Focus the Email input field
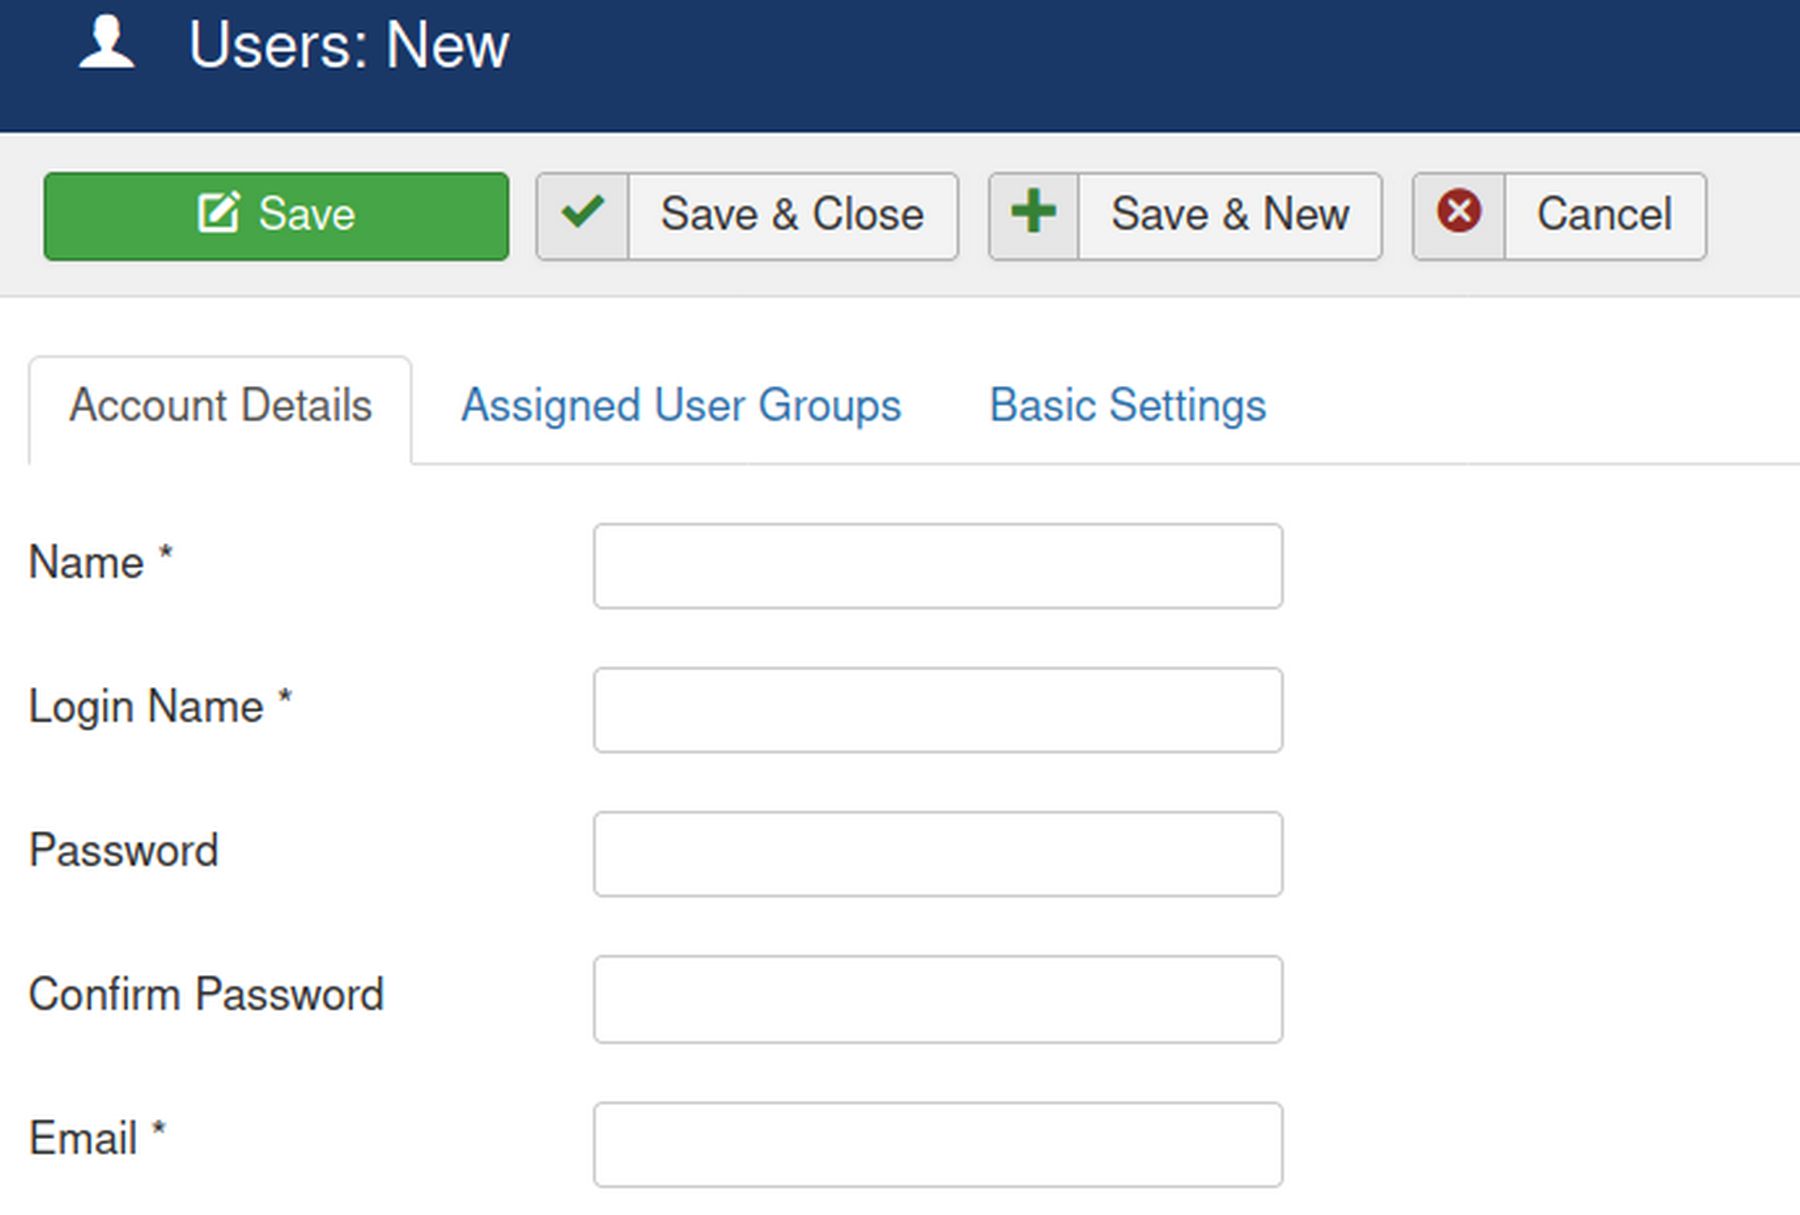 tap(937, 1144)
